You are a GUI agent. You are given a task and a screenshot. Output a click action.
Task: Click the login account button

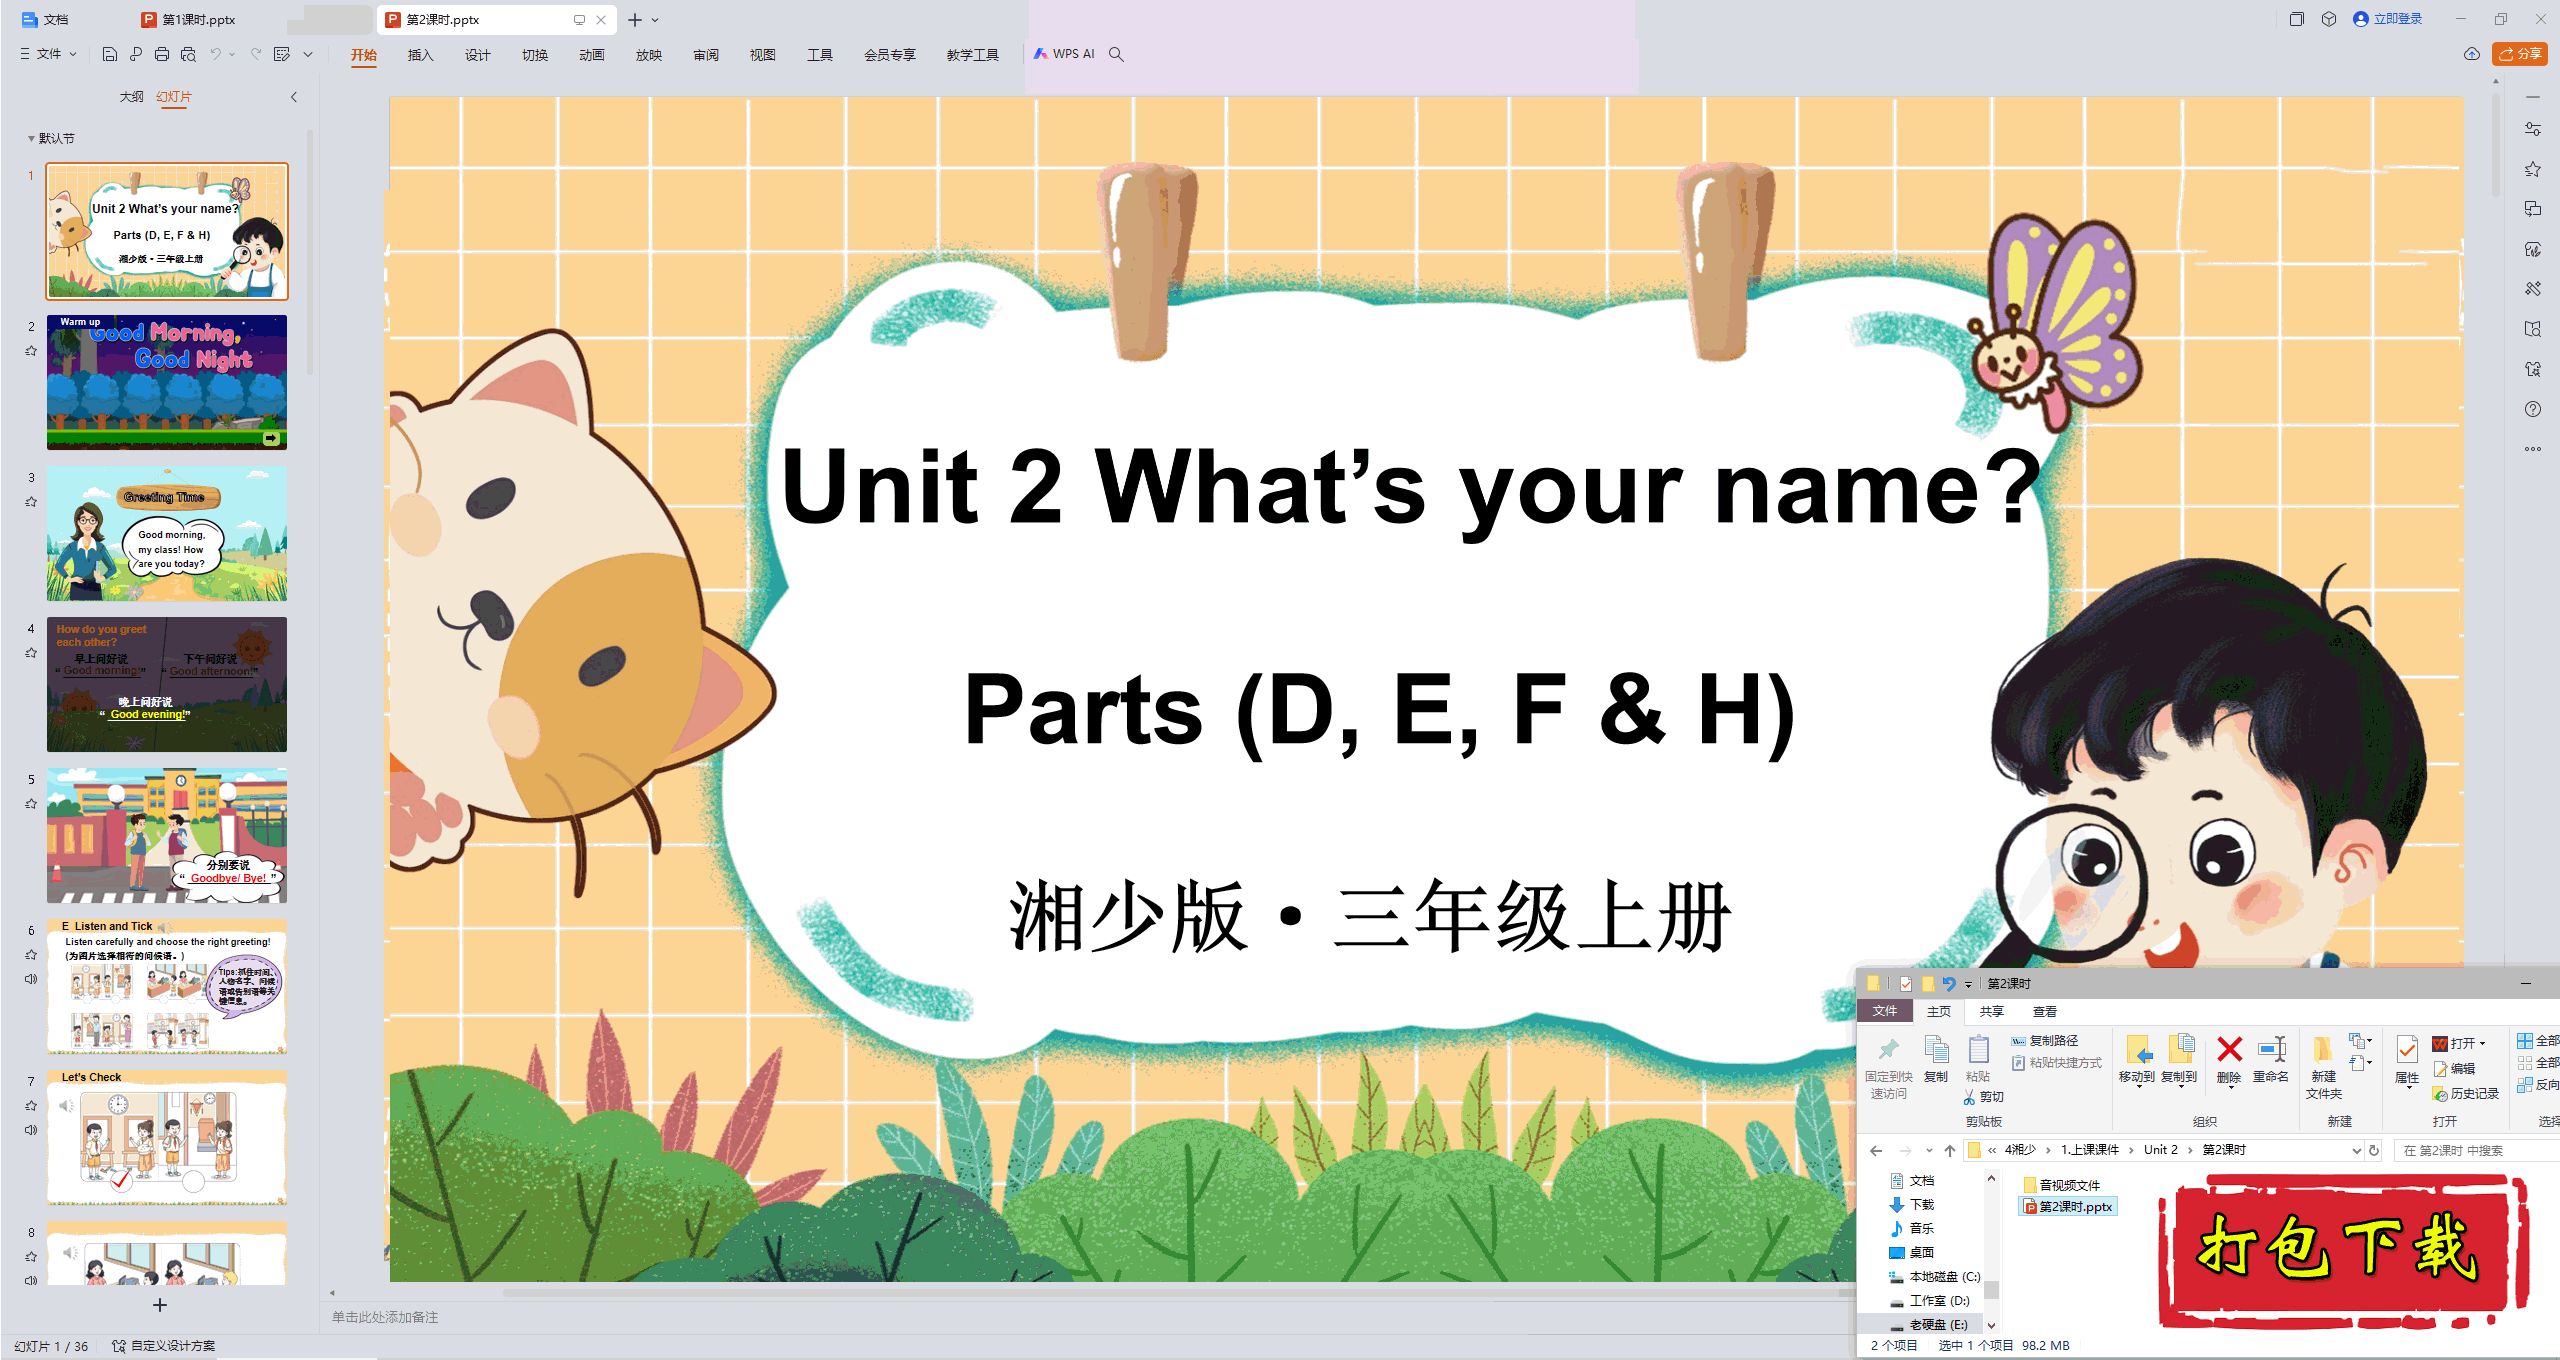coord(2388,19)
